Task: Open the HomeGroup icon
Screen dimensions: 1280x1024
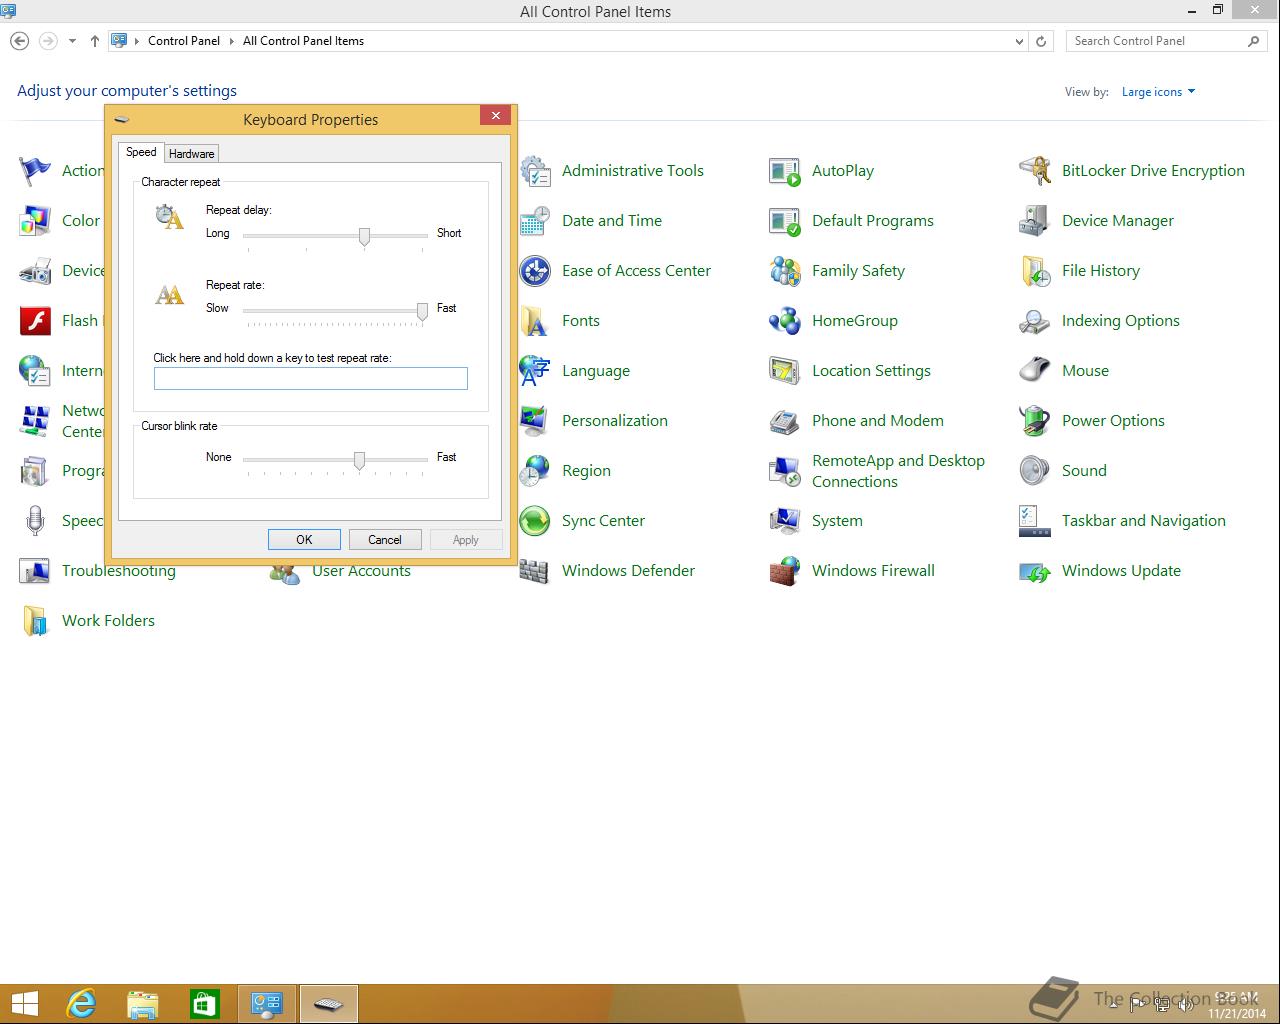Action: click(785, 321)
